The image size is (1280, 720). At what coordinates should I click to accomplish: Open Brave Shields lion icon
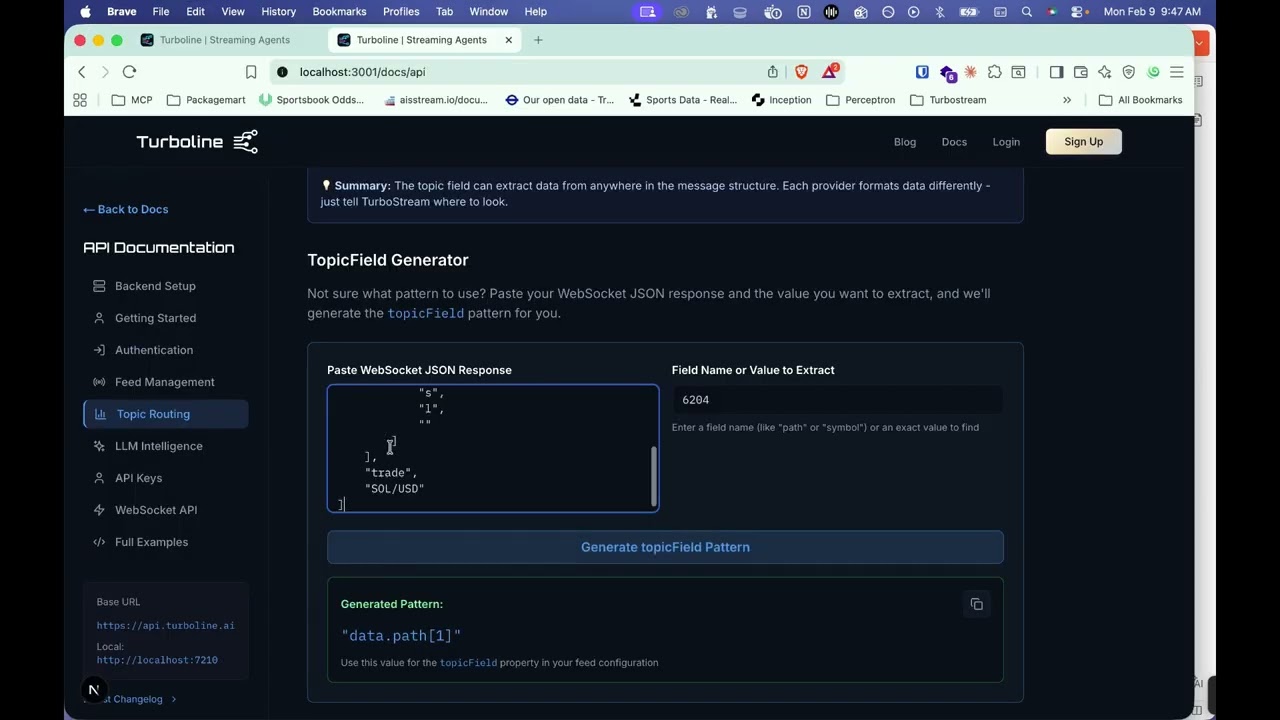tap(801, 72)
